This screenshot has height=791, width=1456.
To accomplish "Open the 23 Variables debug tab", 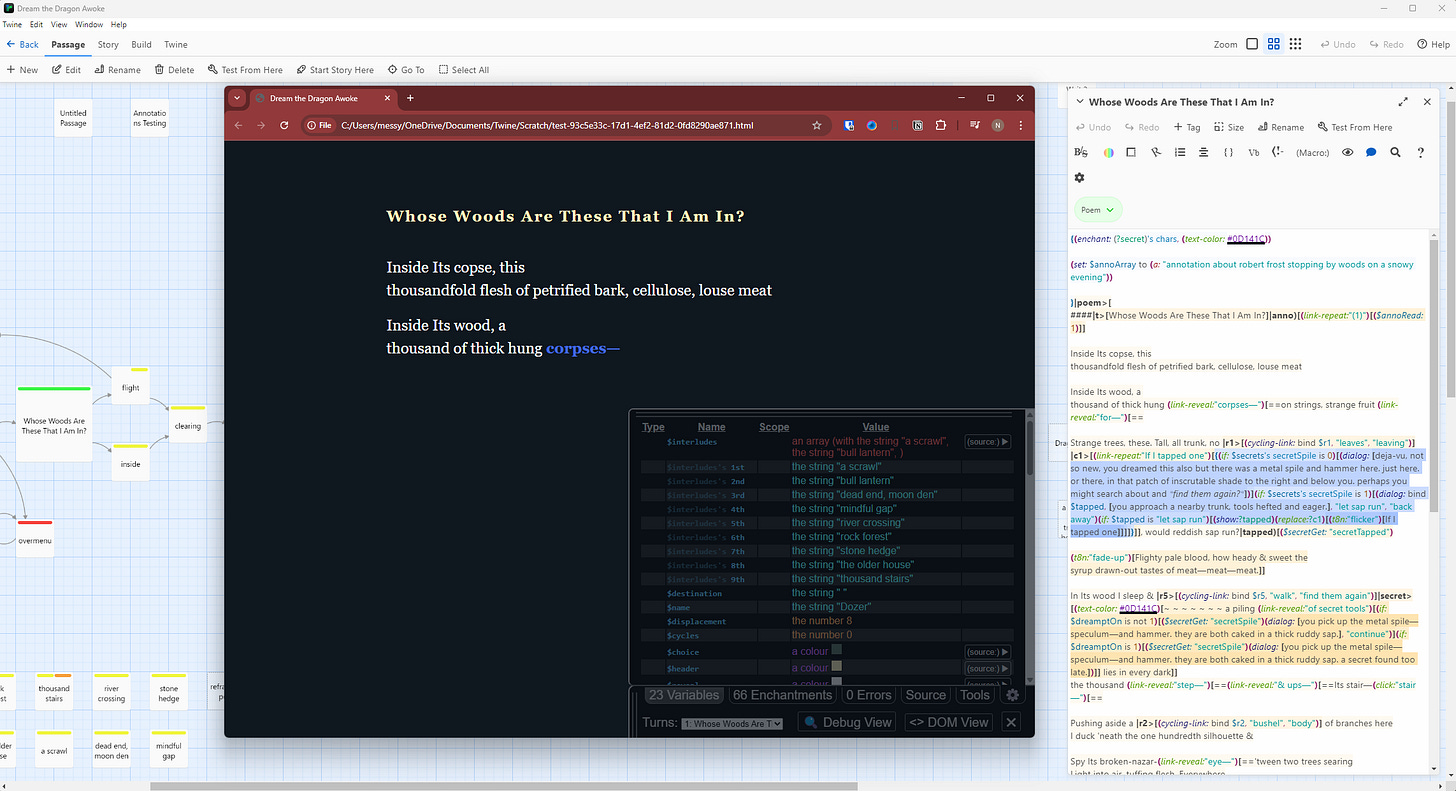I will pyautogui.click(x=683, y=695).
